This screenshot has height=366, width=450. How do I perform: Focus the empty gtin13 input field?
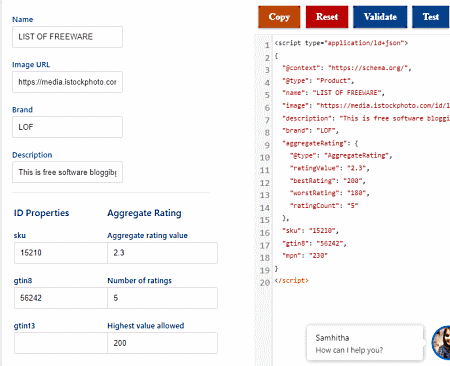61,343
